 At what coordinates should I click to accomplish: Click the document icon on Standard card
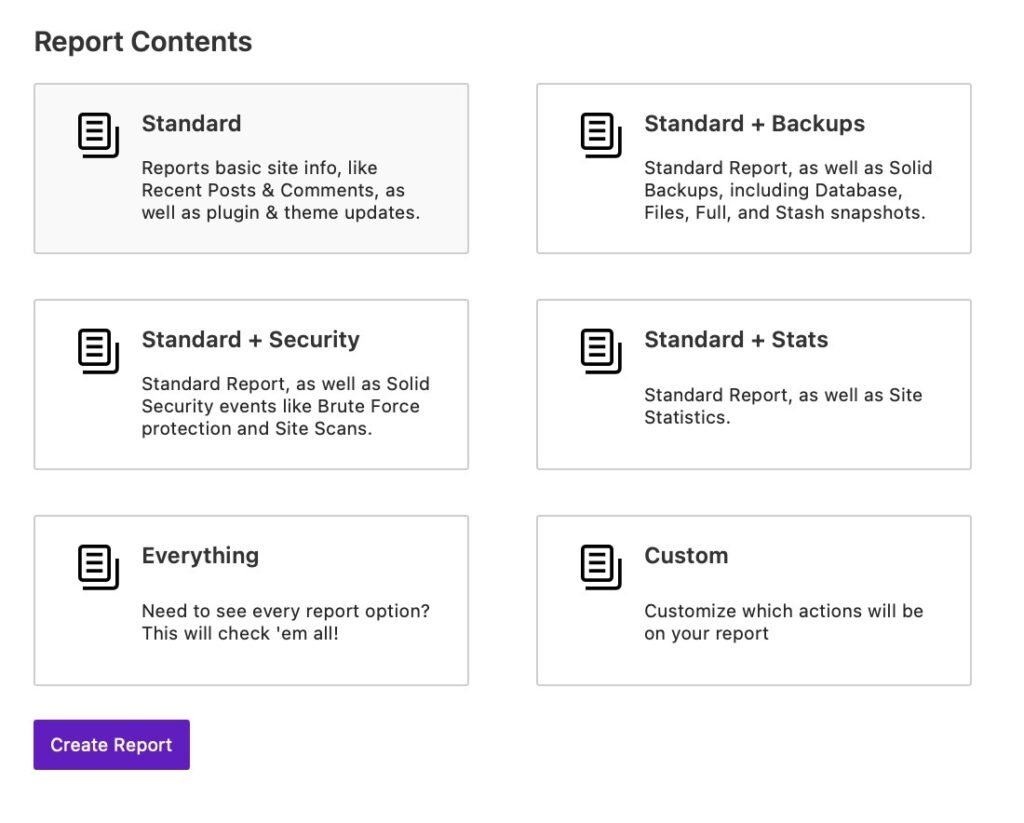pyautogui.click(x=98, y=135)
